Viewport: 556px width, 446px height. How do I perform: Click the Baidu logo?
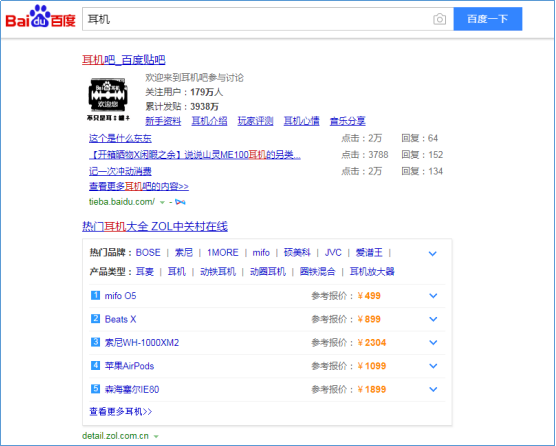[40, 17]
